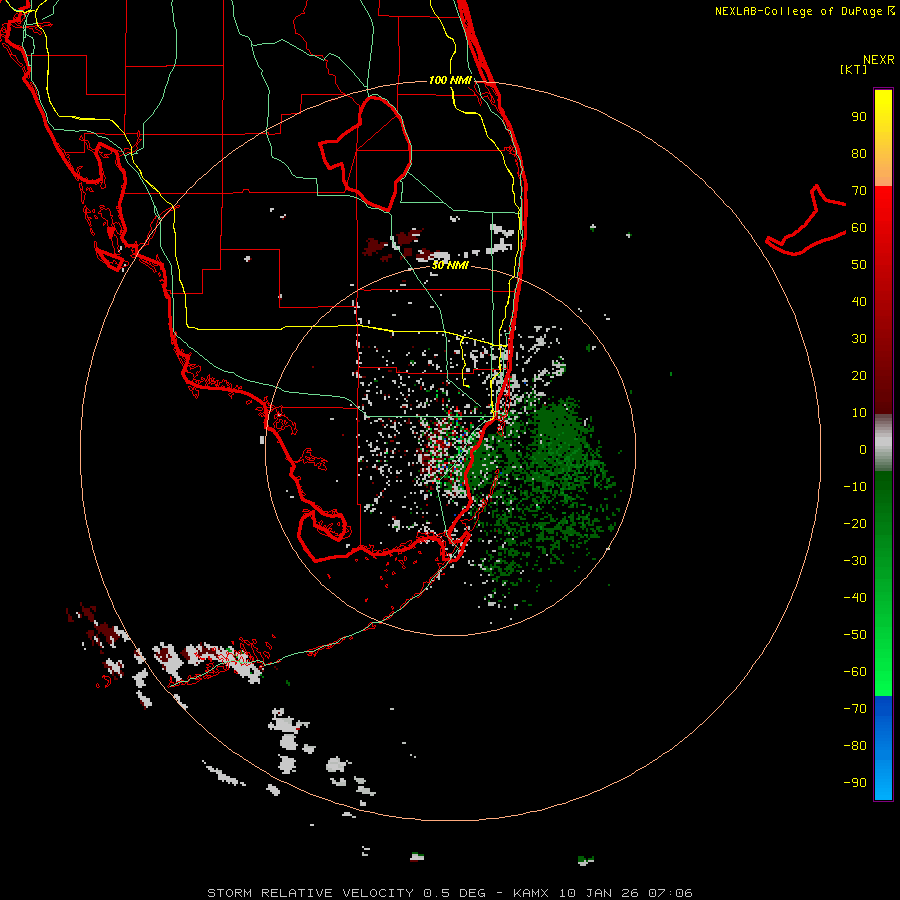Click the 0 value on the velocity scale

coord(863,449)
